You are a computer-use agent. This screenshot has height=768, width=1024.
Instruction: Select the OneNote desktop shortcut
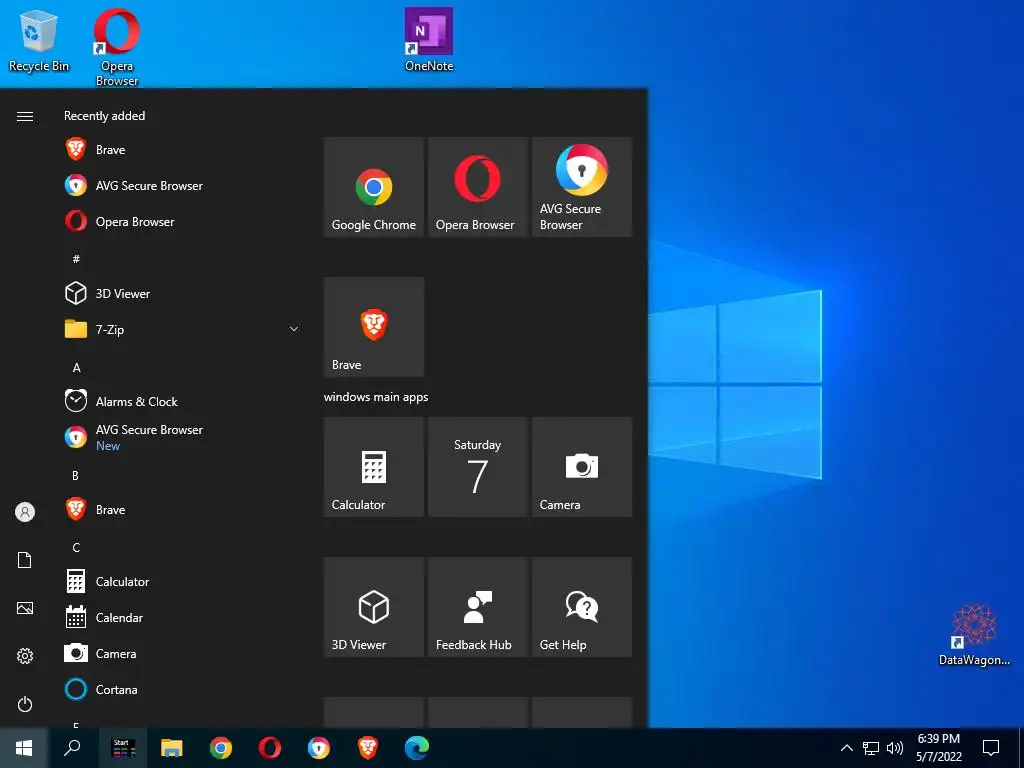(x=429, y=40)
